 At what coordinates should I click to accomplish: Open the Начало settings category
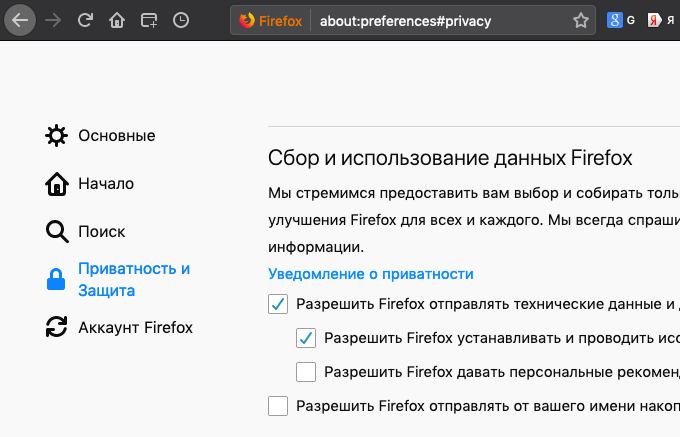(x=106, y=184)
